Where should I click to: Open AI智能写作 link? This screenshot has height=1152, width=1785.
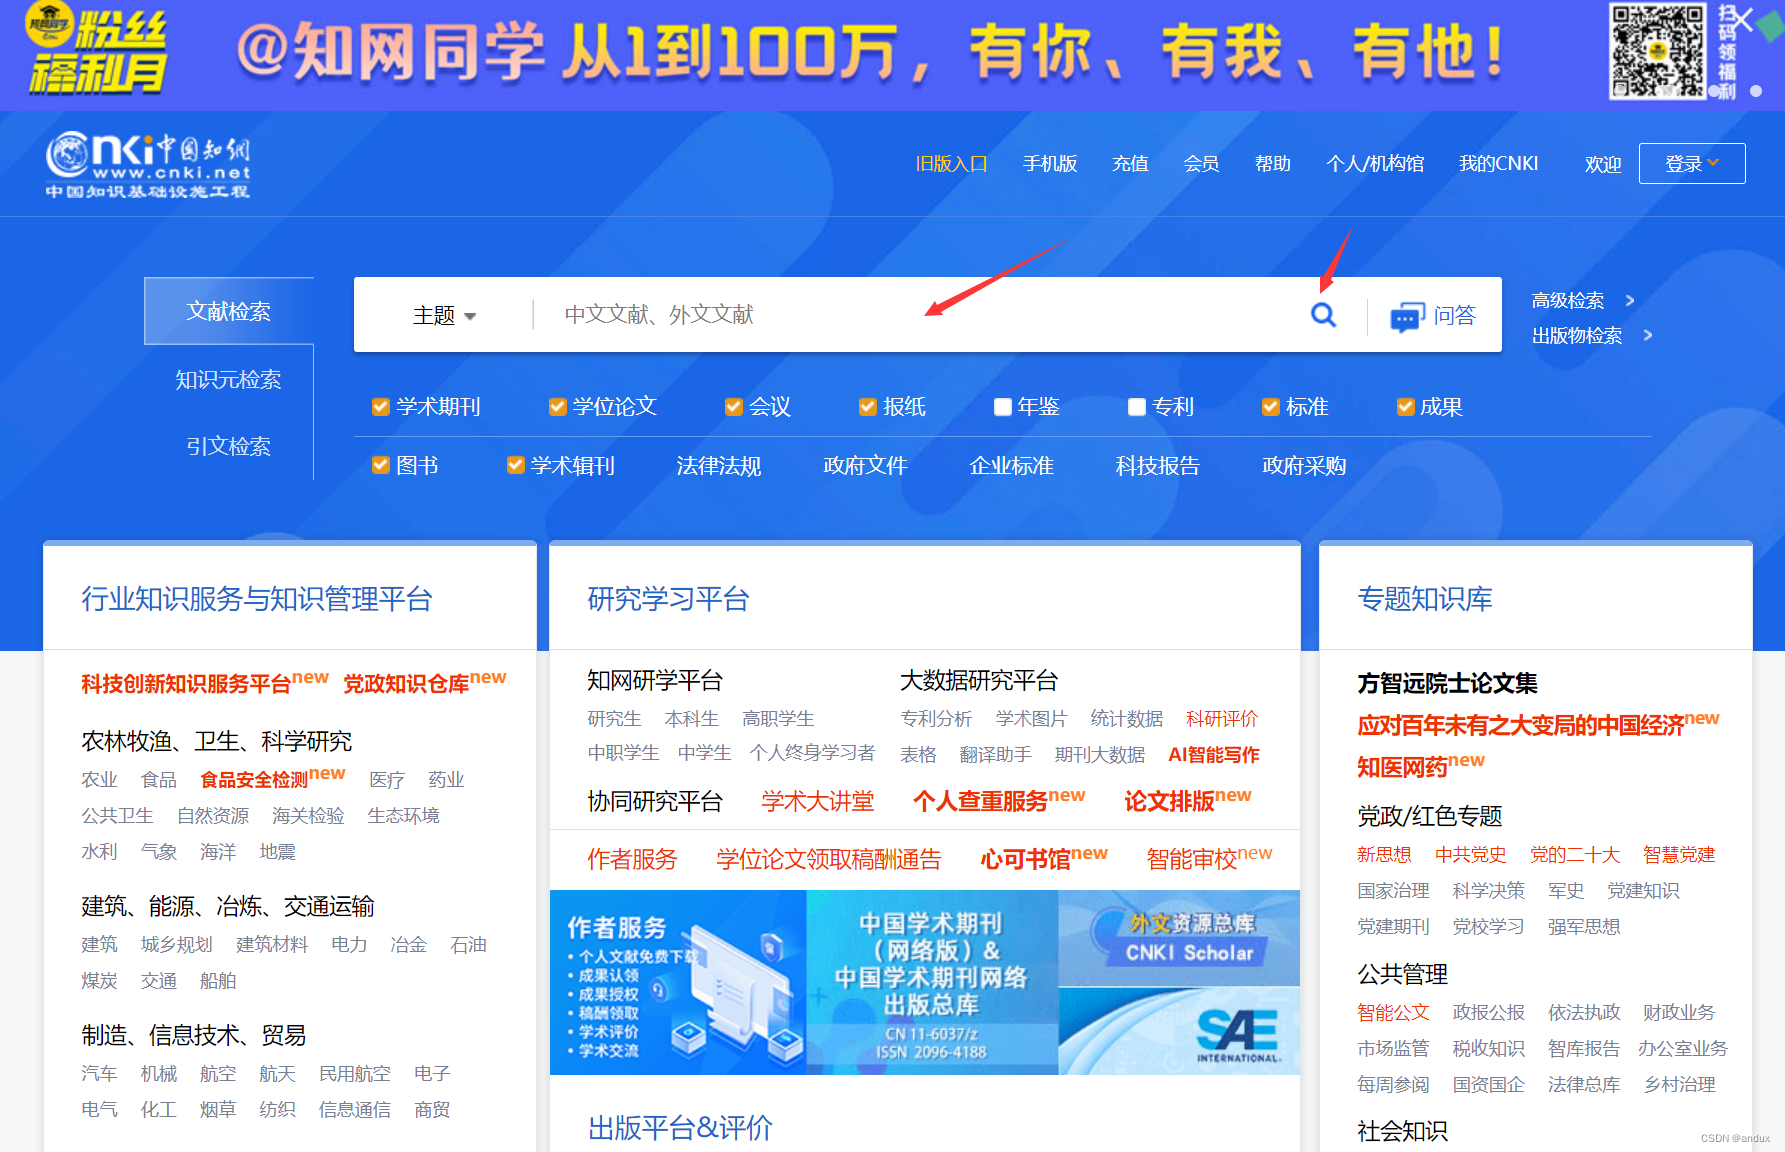pos(1214,755)
